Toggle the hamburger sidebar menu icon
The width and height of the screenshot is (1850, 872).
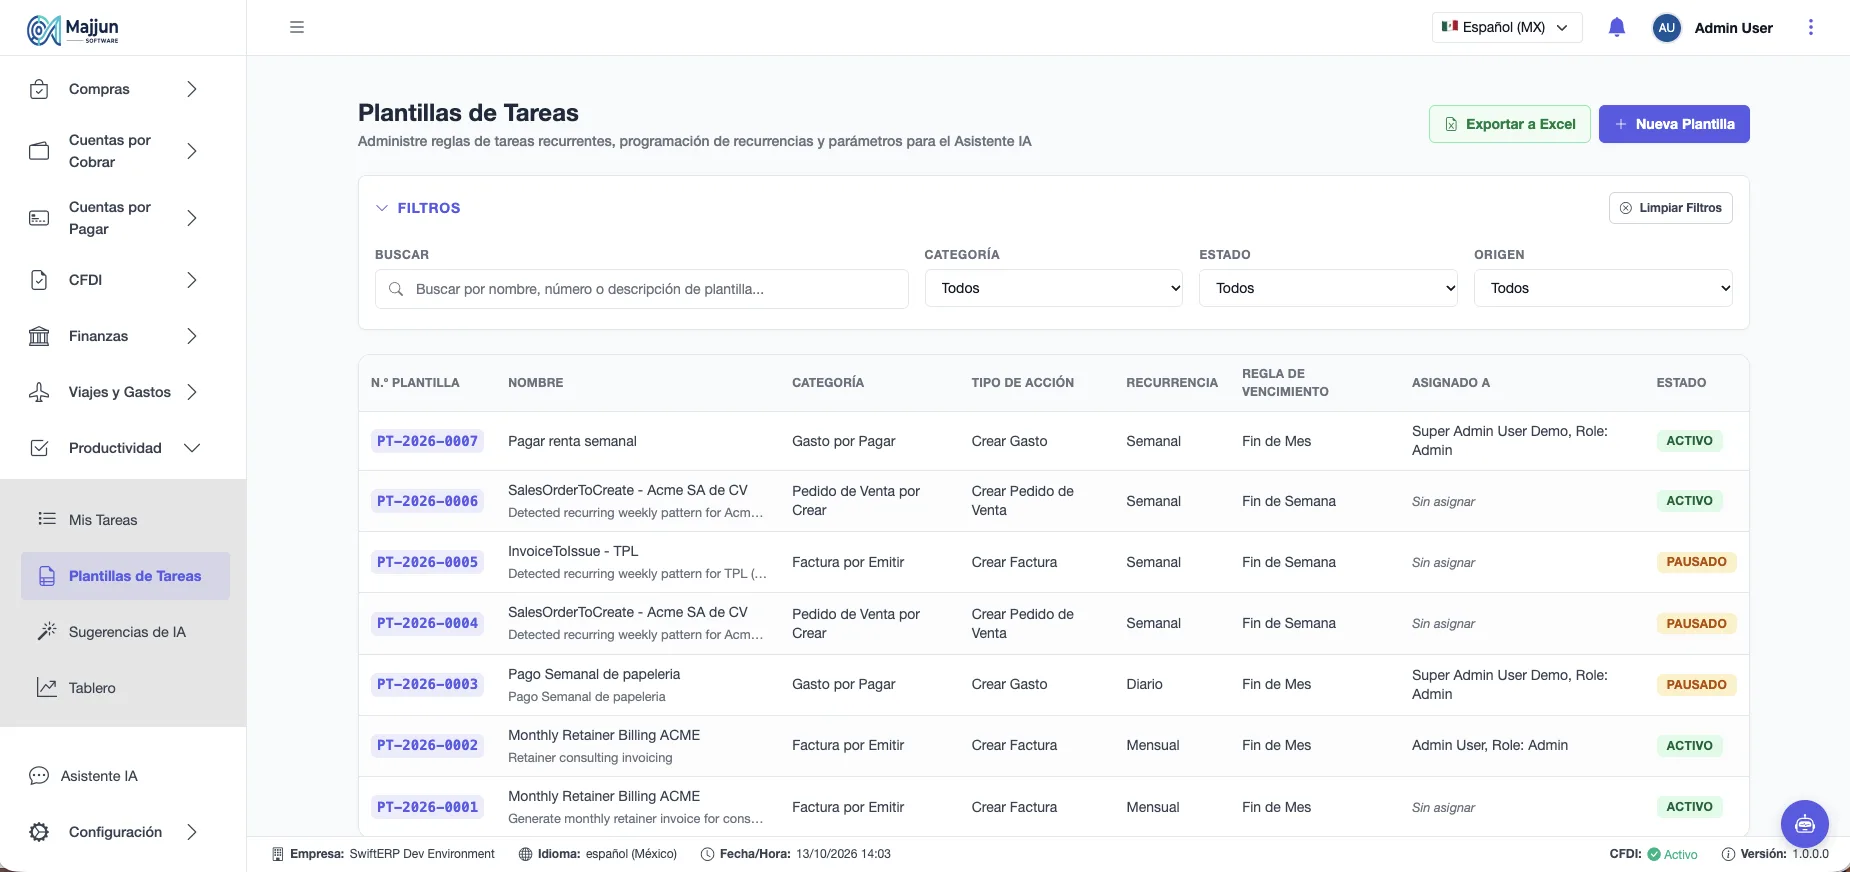coord(297,27)
